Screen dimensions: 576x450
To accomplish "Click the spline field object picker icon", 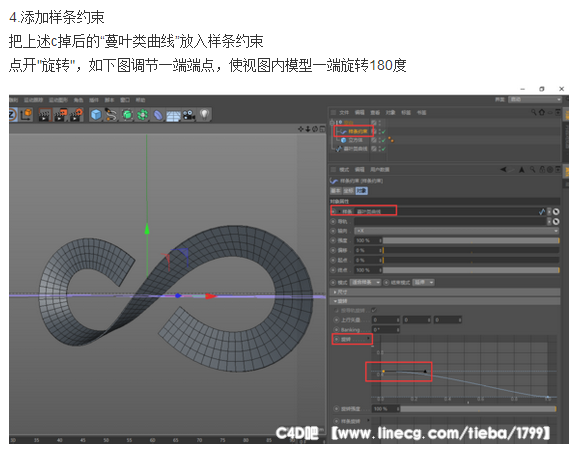I will (556, 212).
